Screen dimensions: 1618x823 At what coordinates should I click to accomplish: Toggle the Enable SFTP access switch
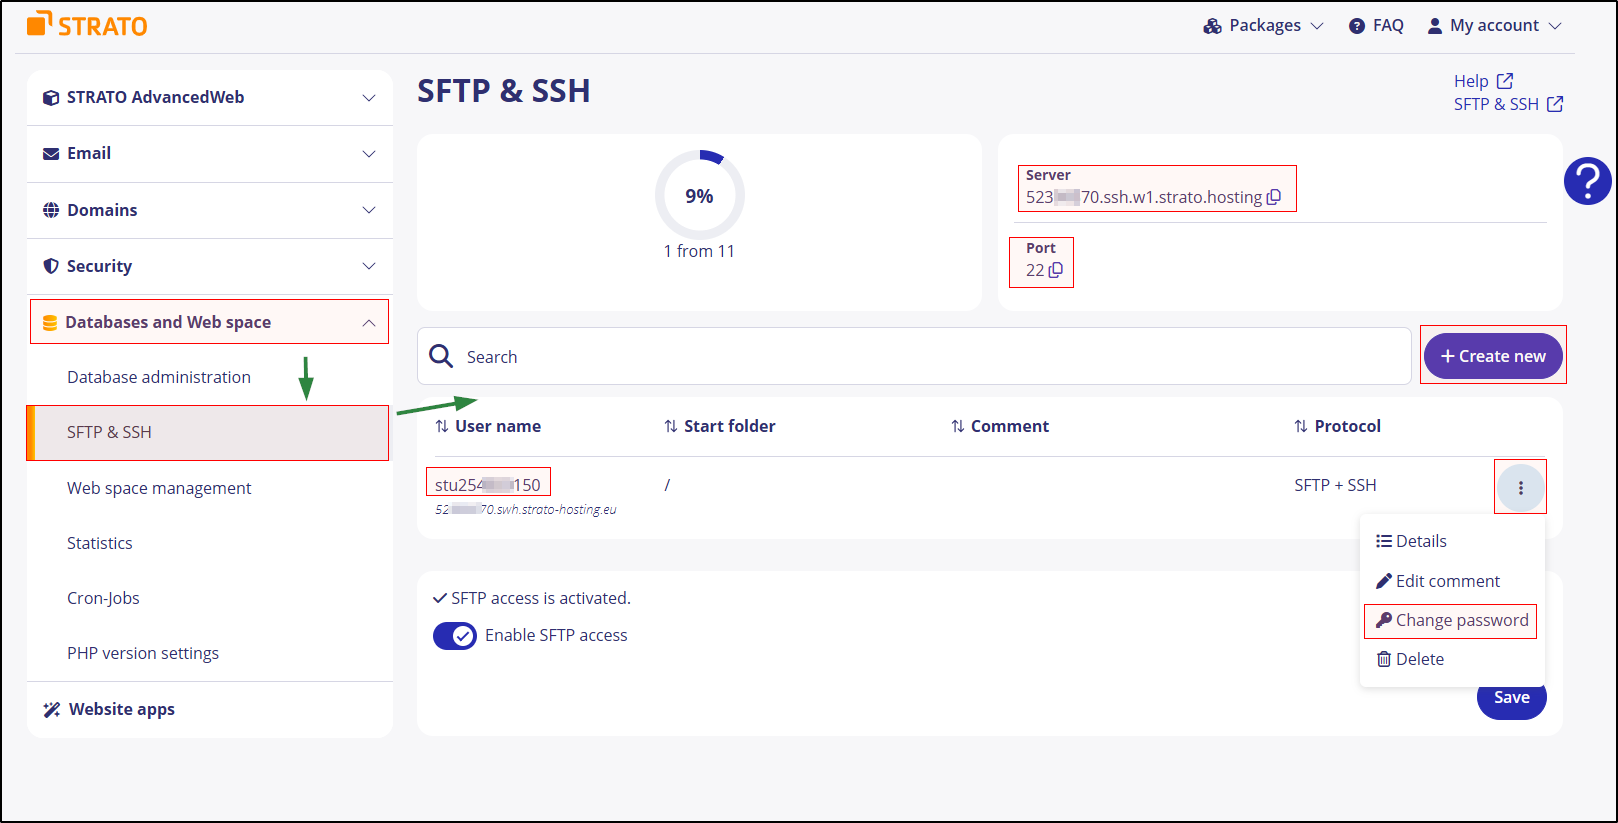(x=455, y=635)
